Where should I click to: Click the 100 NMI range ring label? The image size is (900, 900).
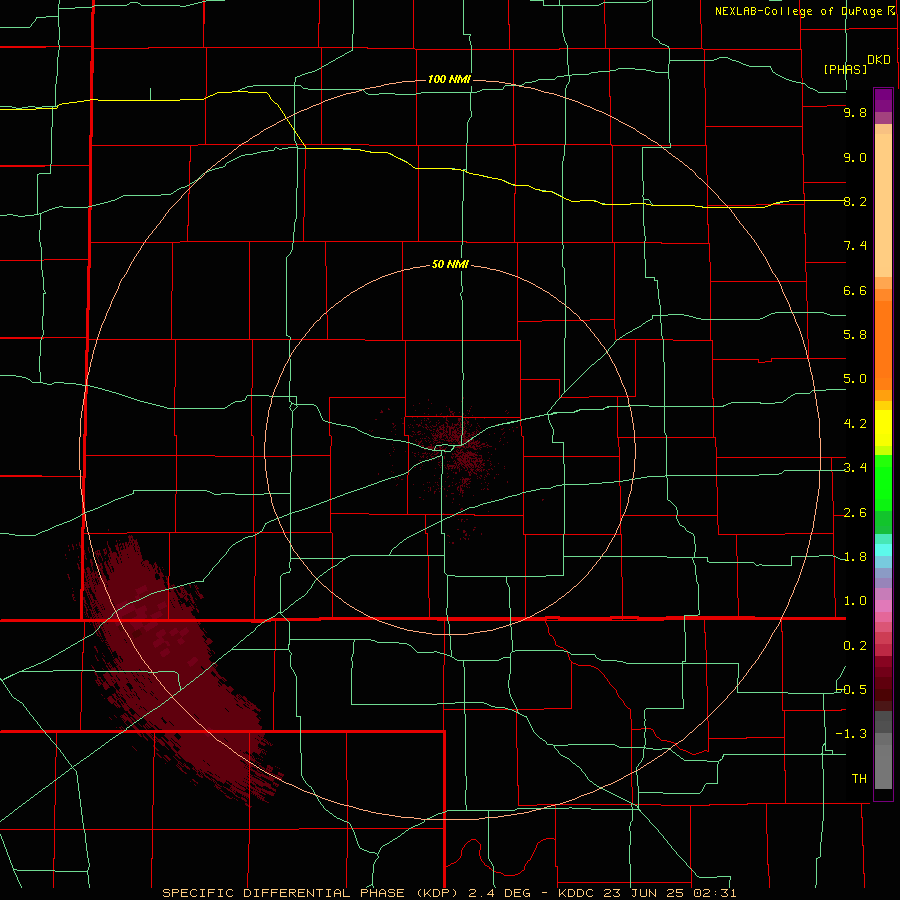449,79
